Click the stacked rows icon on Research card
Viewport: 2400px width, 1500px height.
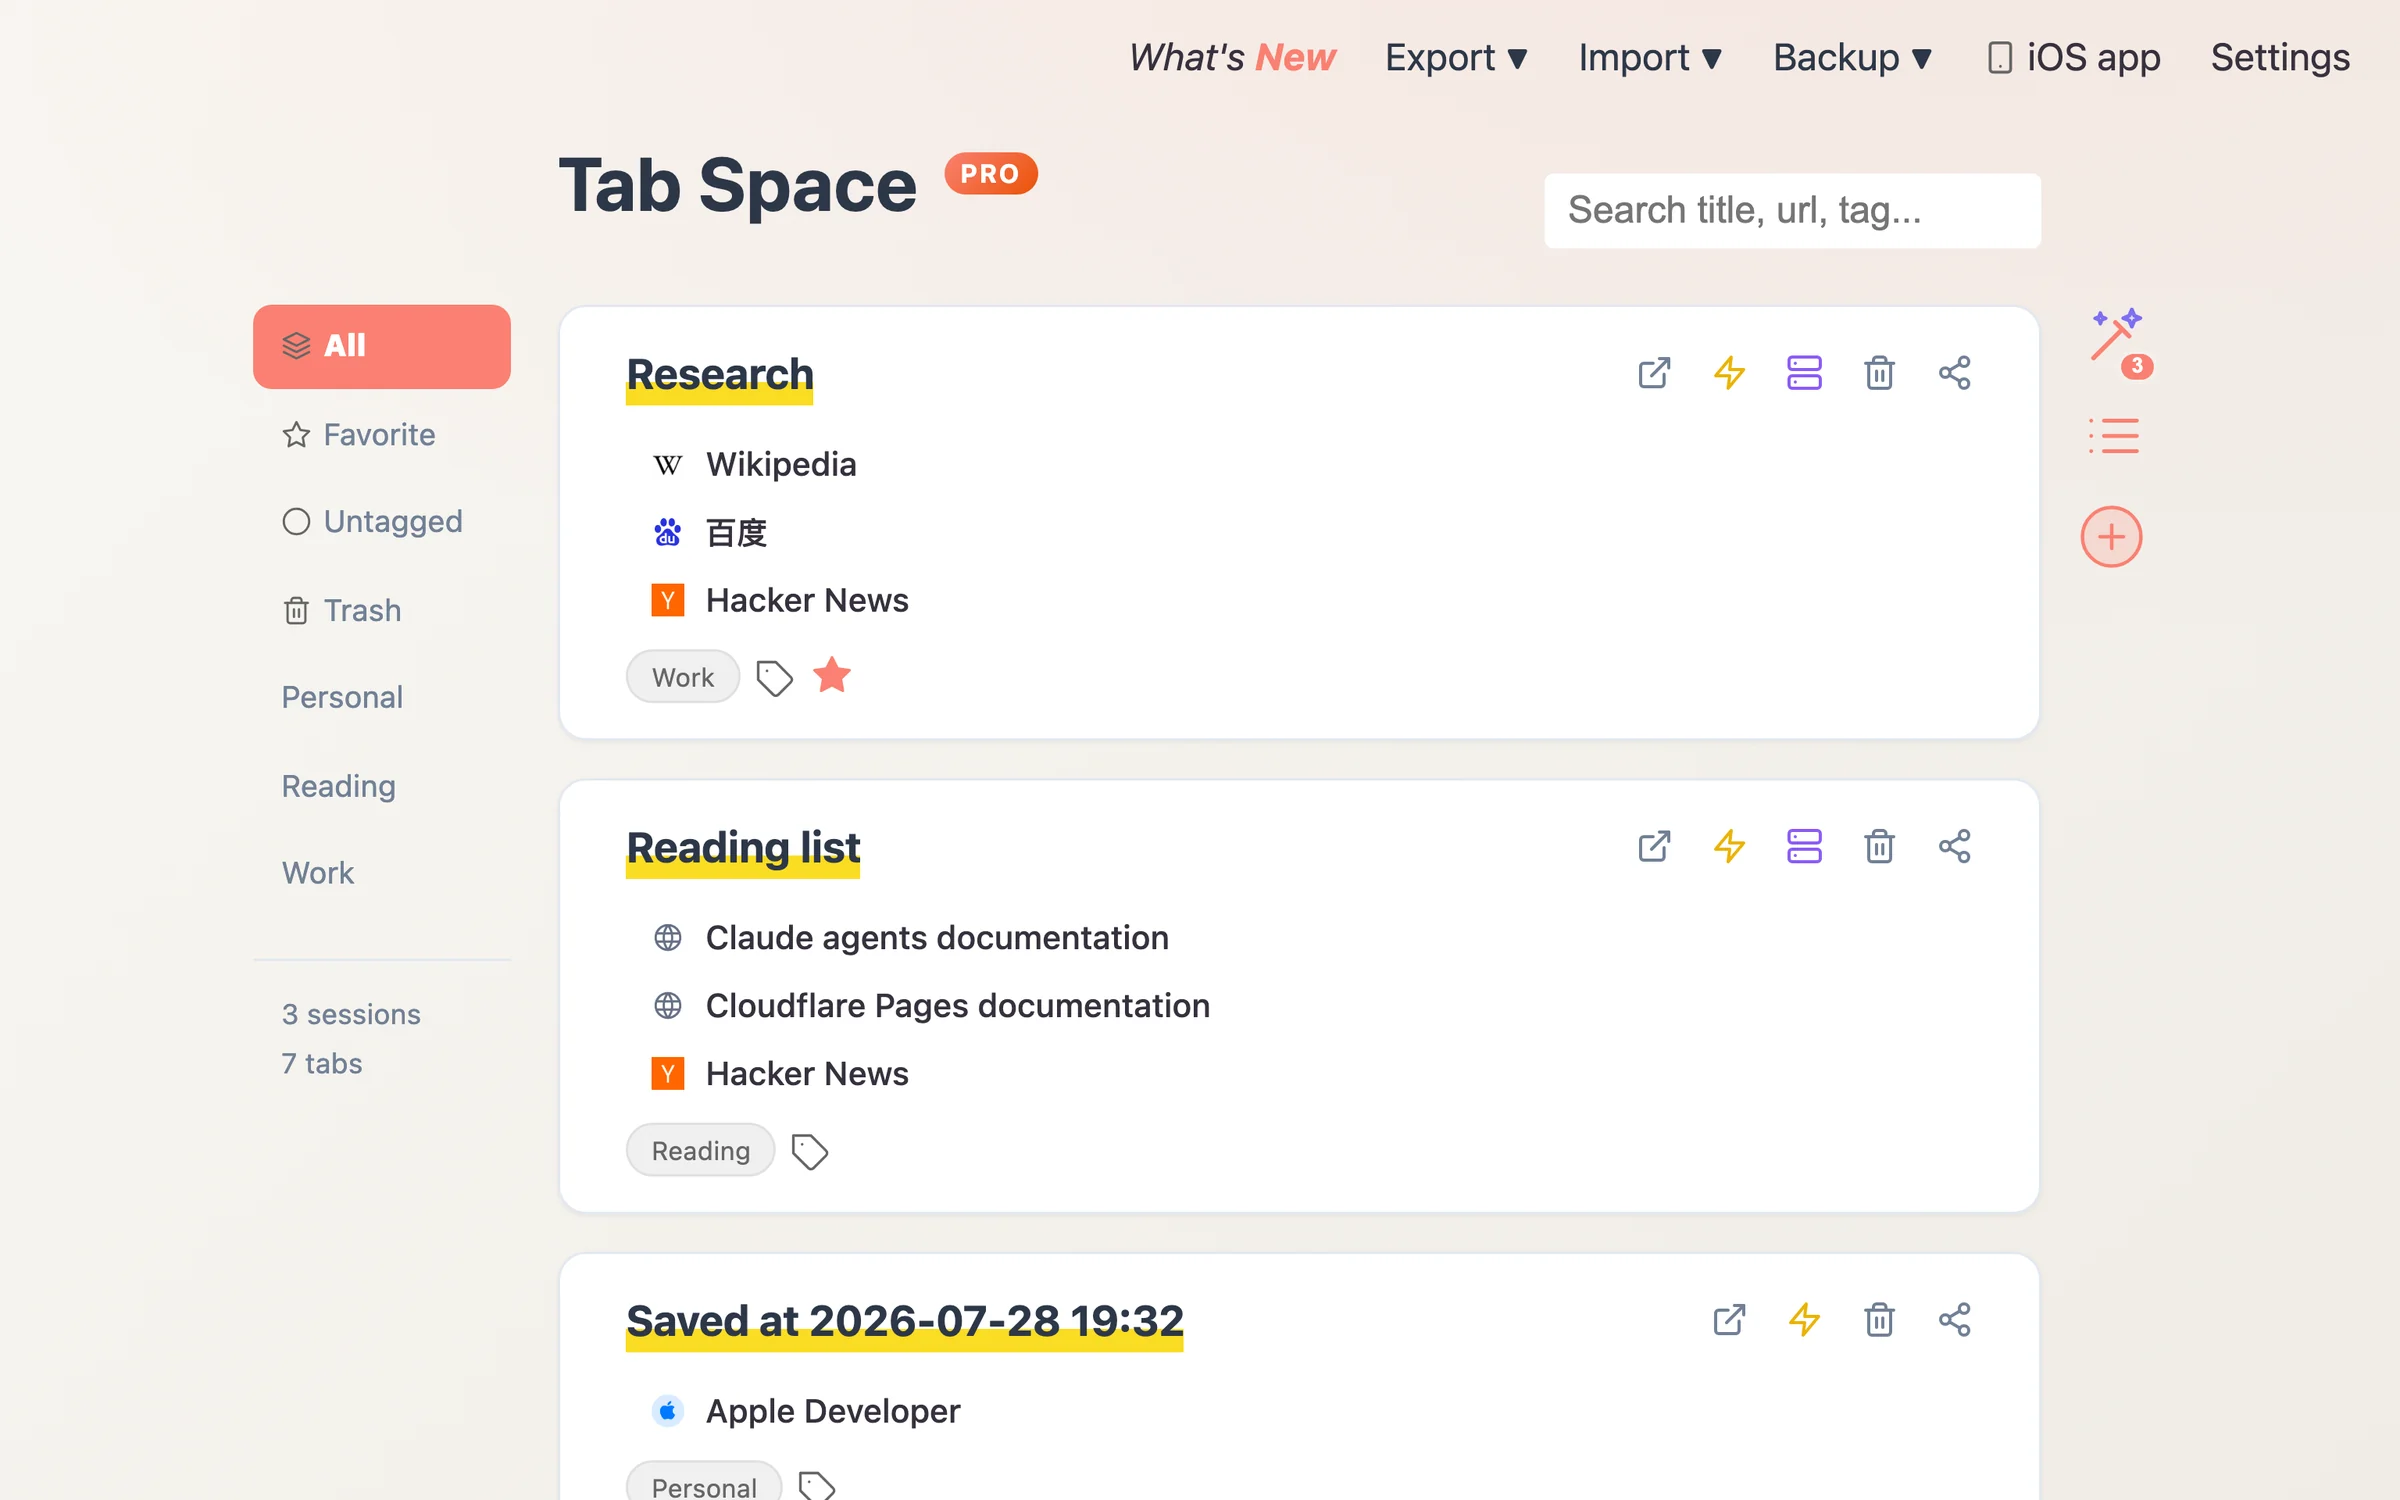[1804, 373]
